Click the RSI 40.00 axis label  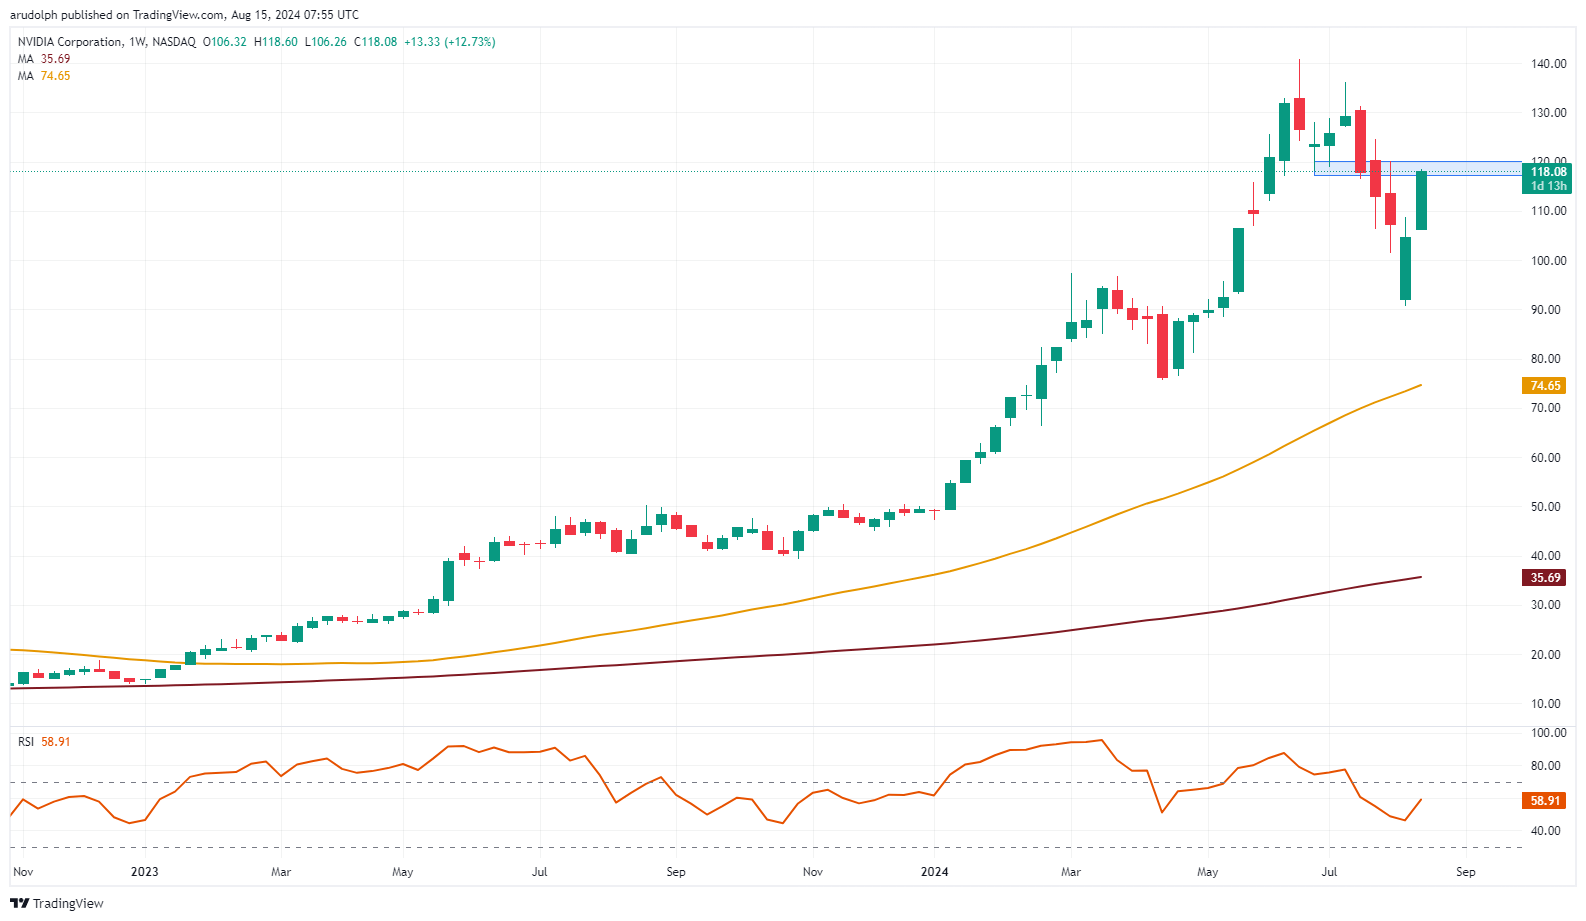[x=1548, y=831]
